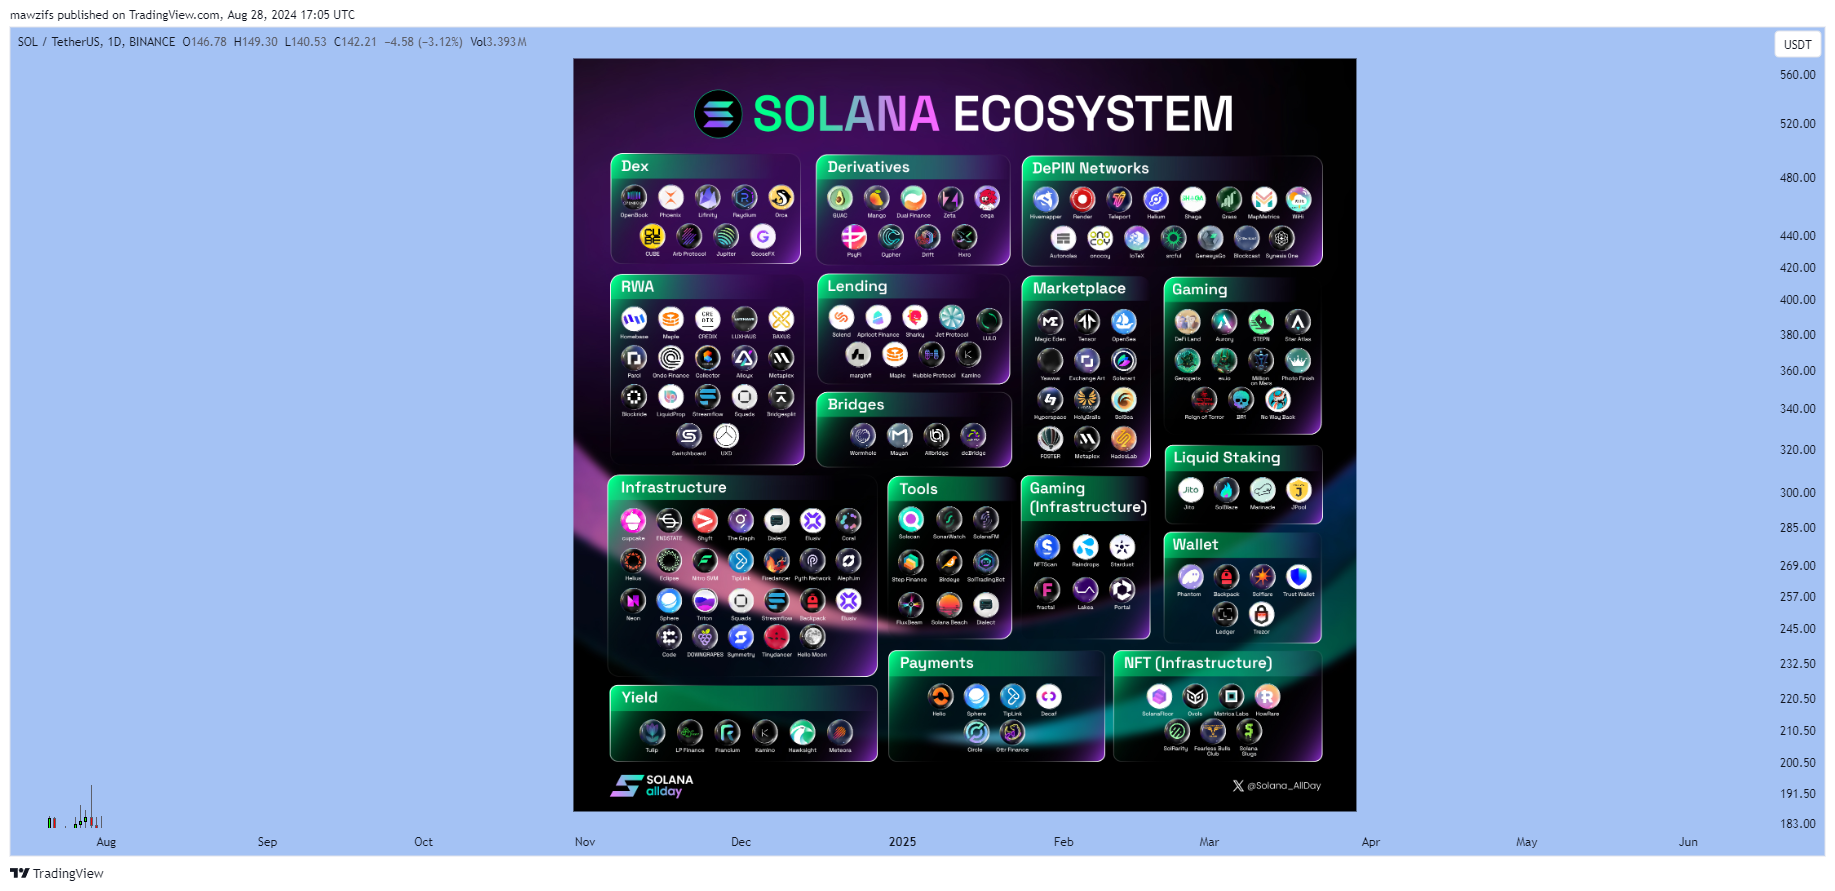
Task: Click the Helius icon in Infrastructure
Action: (633, 560)
